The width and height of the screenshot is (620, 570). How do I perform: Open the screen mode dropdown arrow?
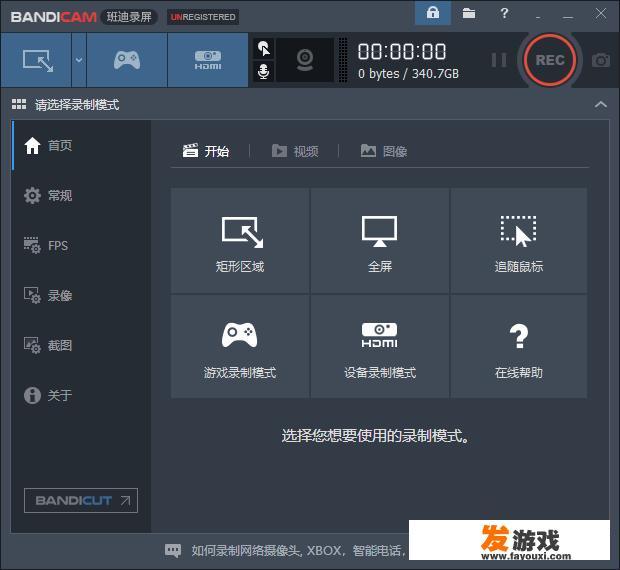(x=79, y=60)
